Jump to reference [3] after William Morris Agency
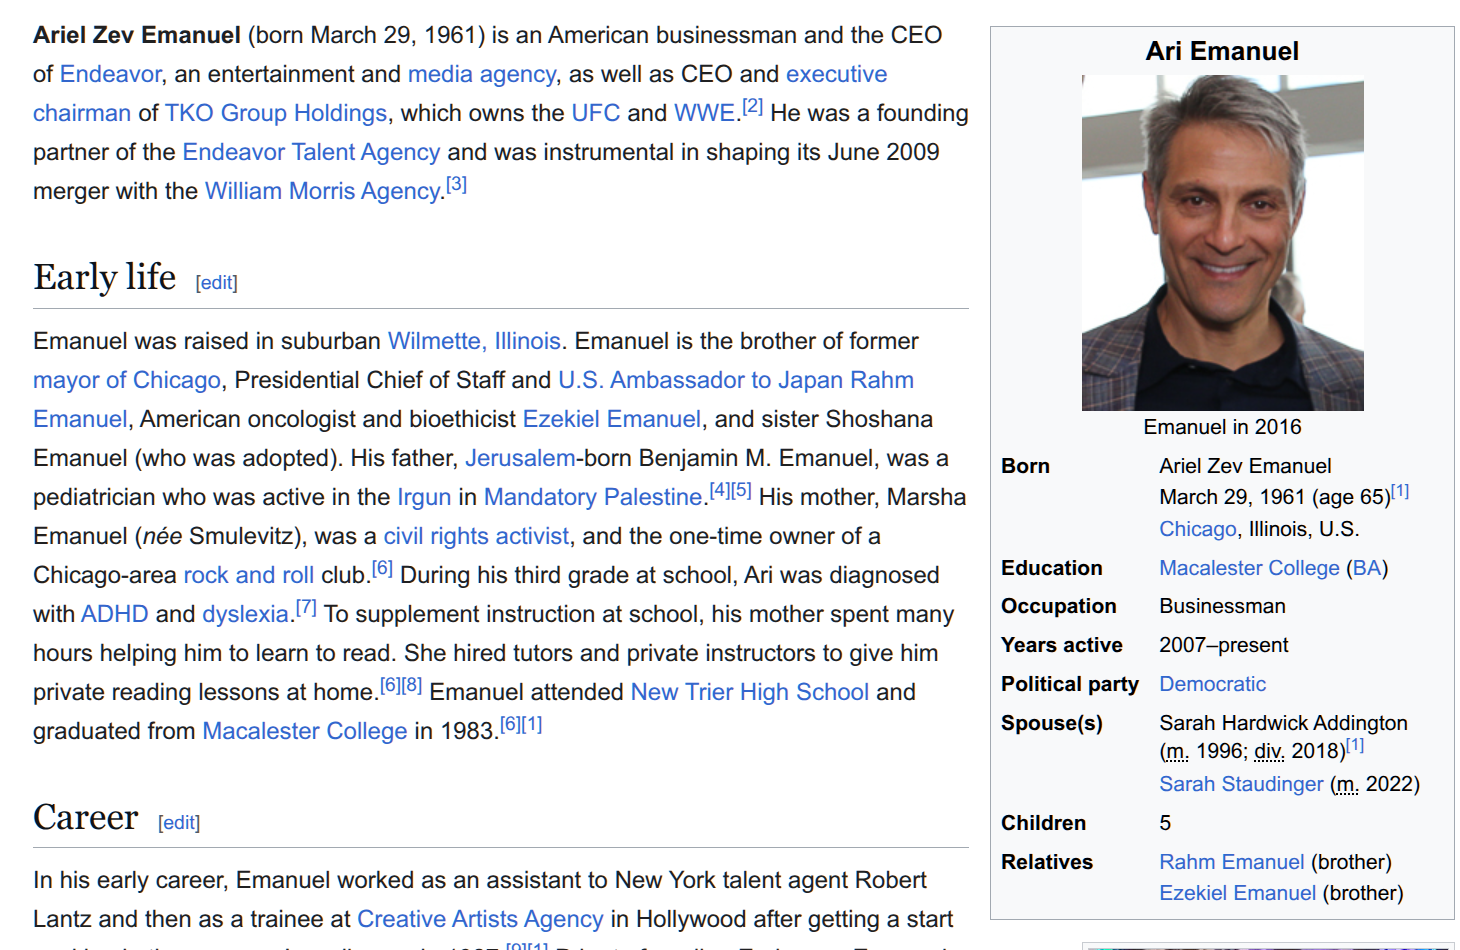Screen dimensions: 1460x950 pyautogui.click(x=457, y=184)
